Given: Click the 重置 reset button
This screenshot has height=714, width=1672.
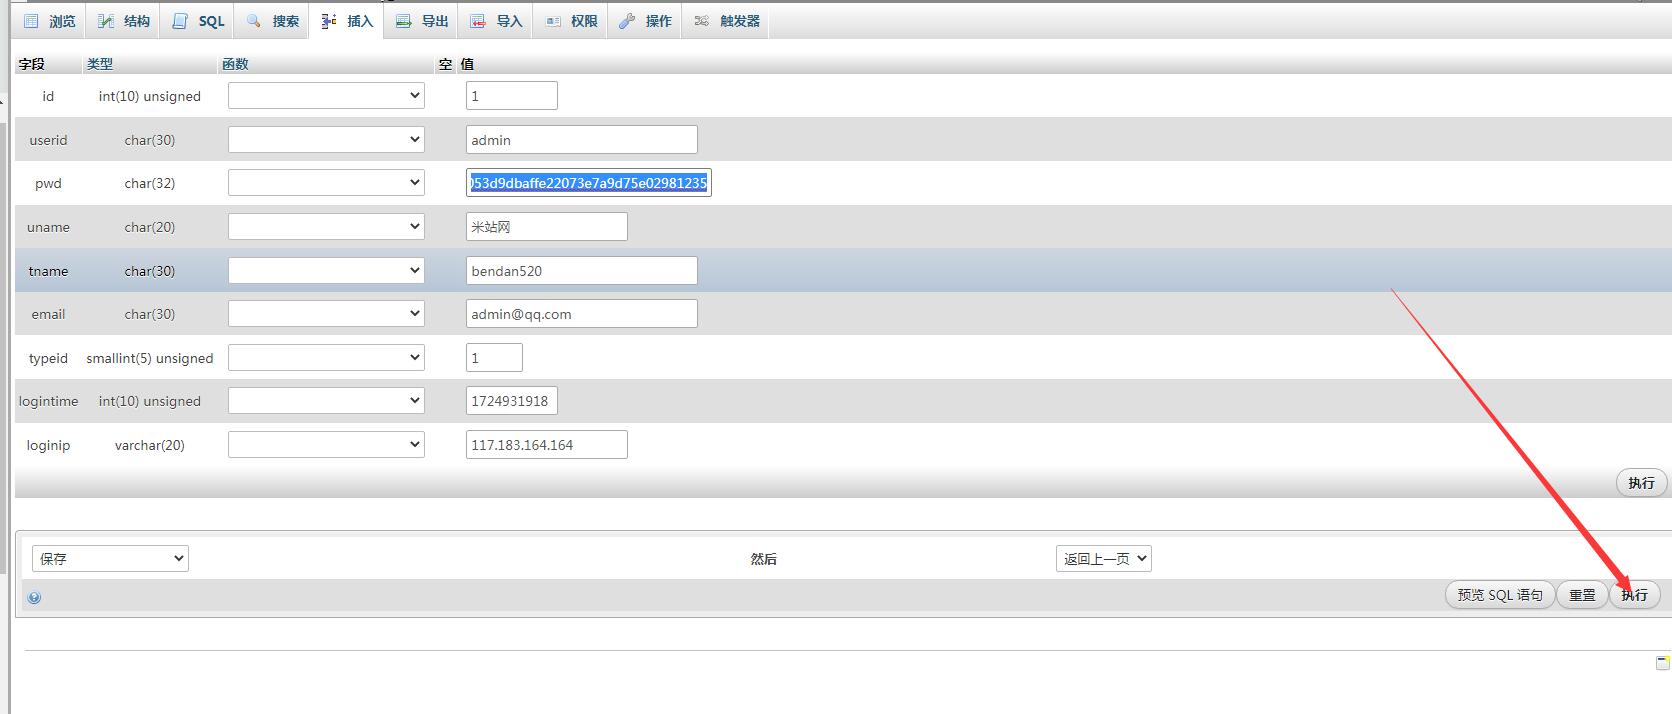Looking at the screenshot, I should (1582, 595).
